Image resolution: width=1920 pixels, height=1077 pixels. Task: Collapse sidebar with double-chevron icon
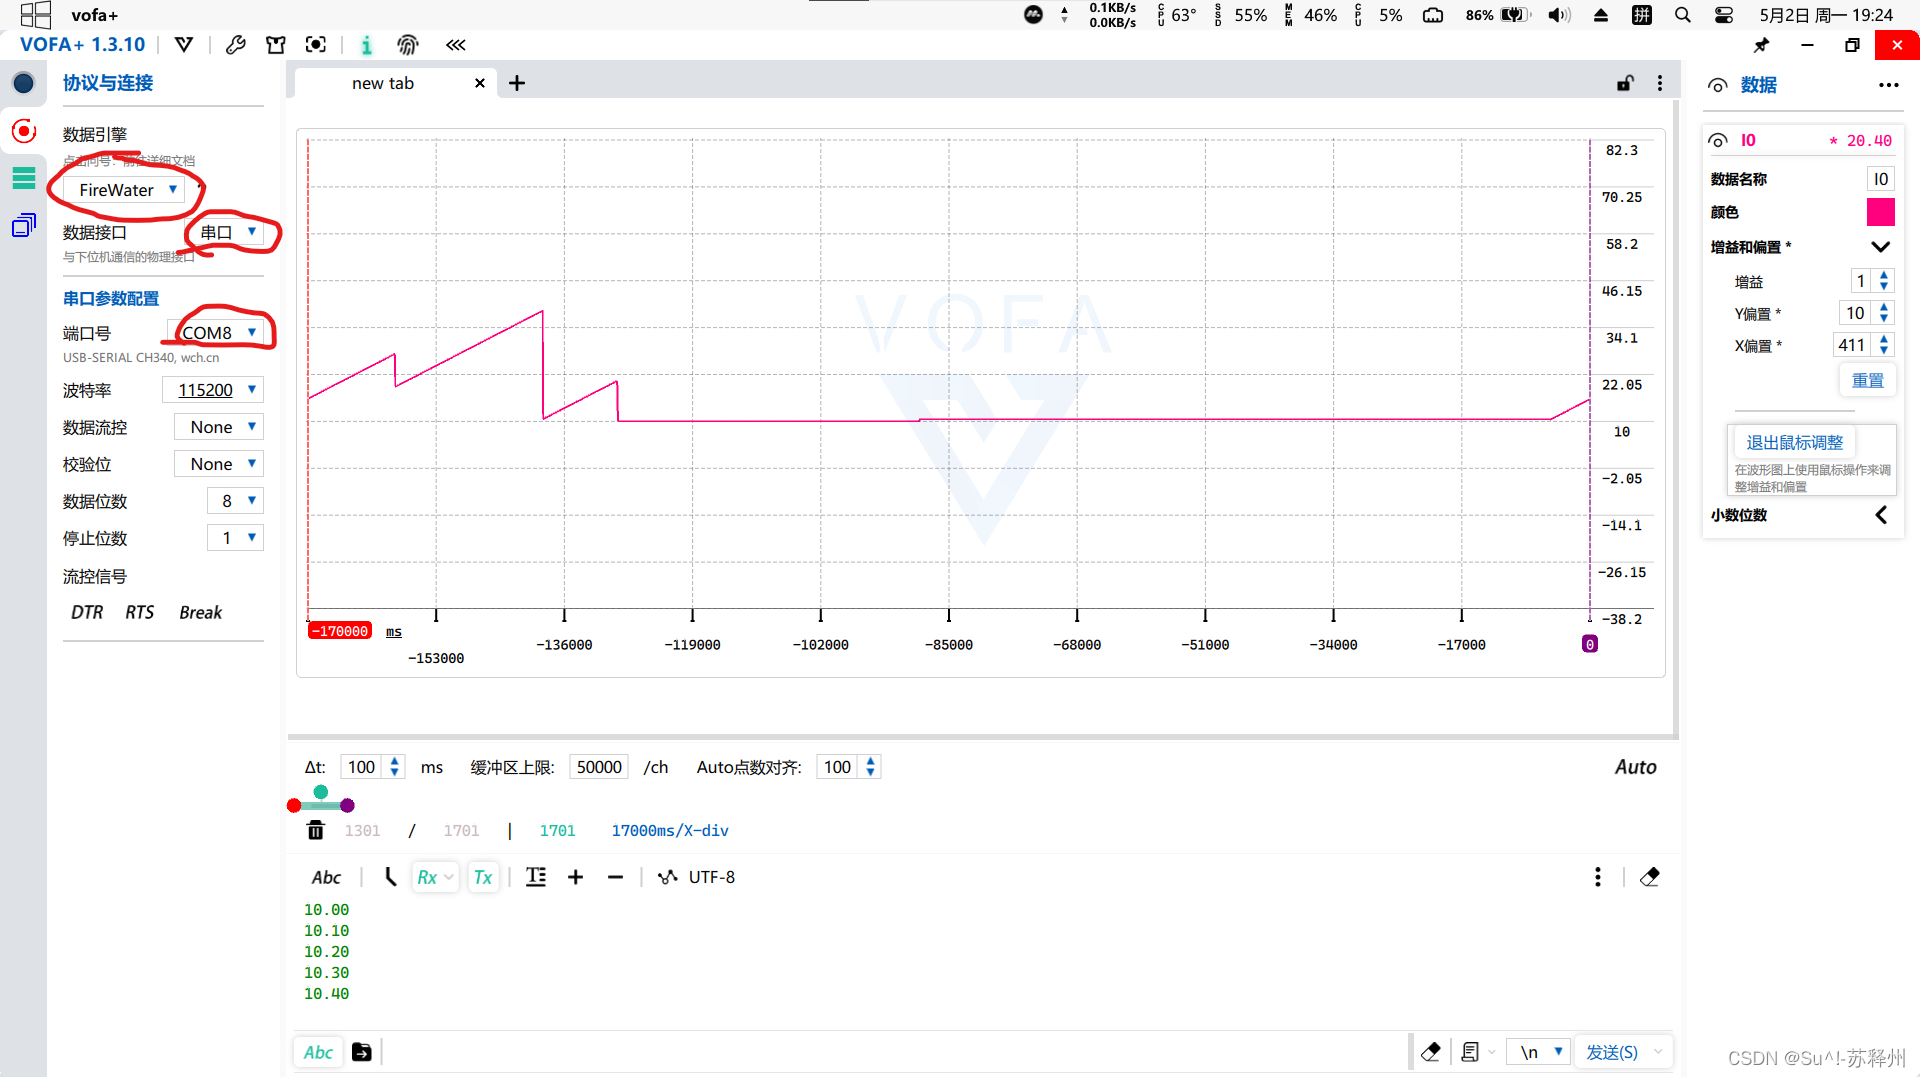point(456,44)
